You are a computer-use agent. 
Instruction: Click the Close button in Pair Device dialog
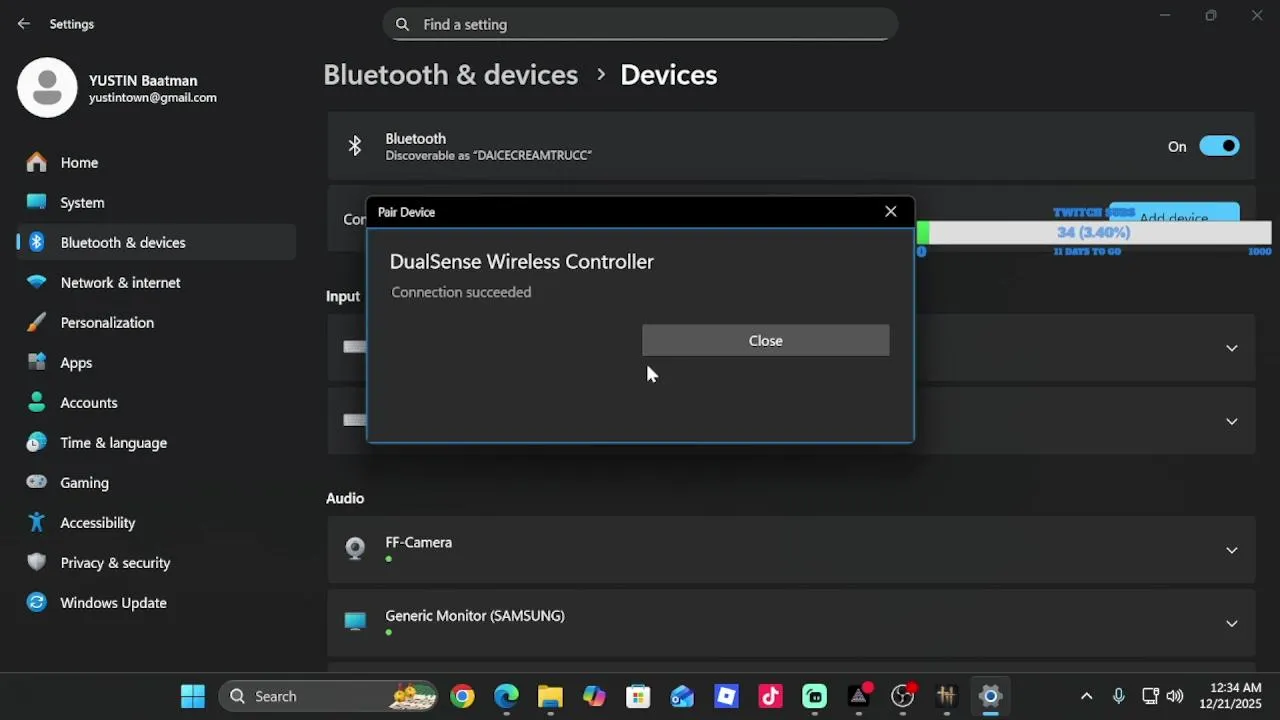766,340
